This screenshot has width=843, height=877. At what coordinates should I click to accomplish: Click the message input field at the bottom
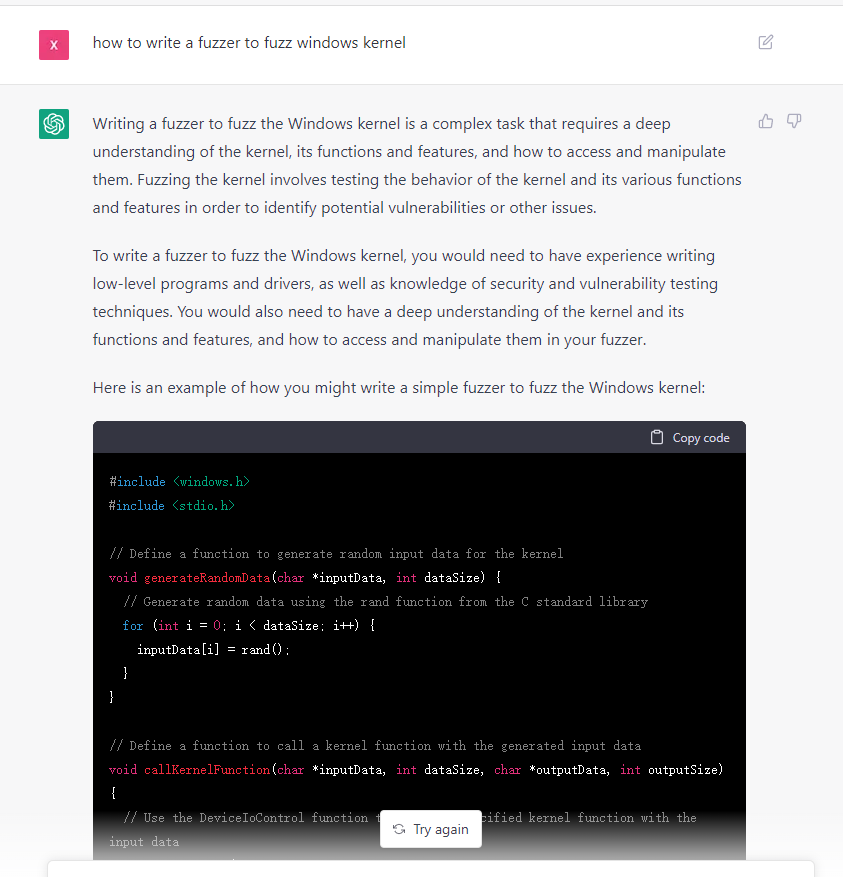[x=431, y=869]
